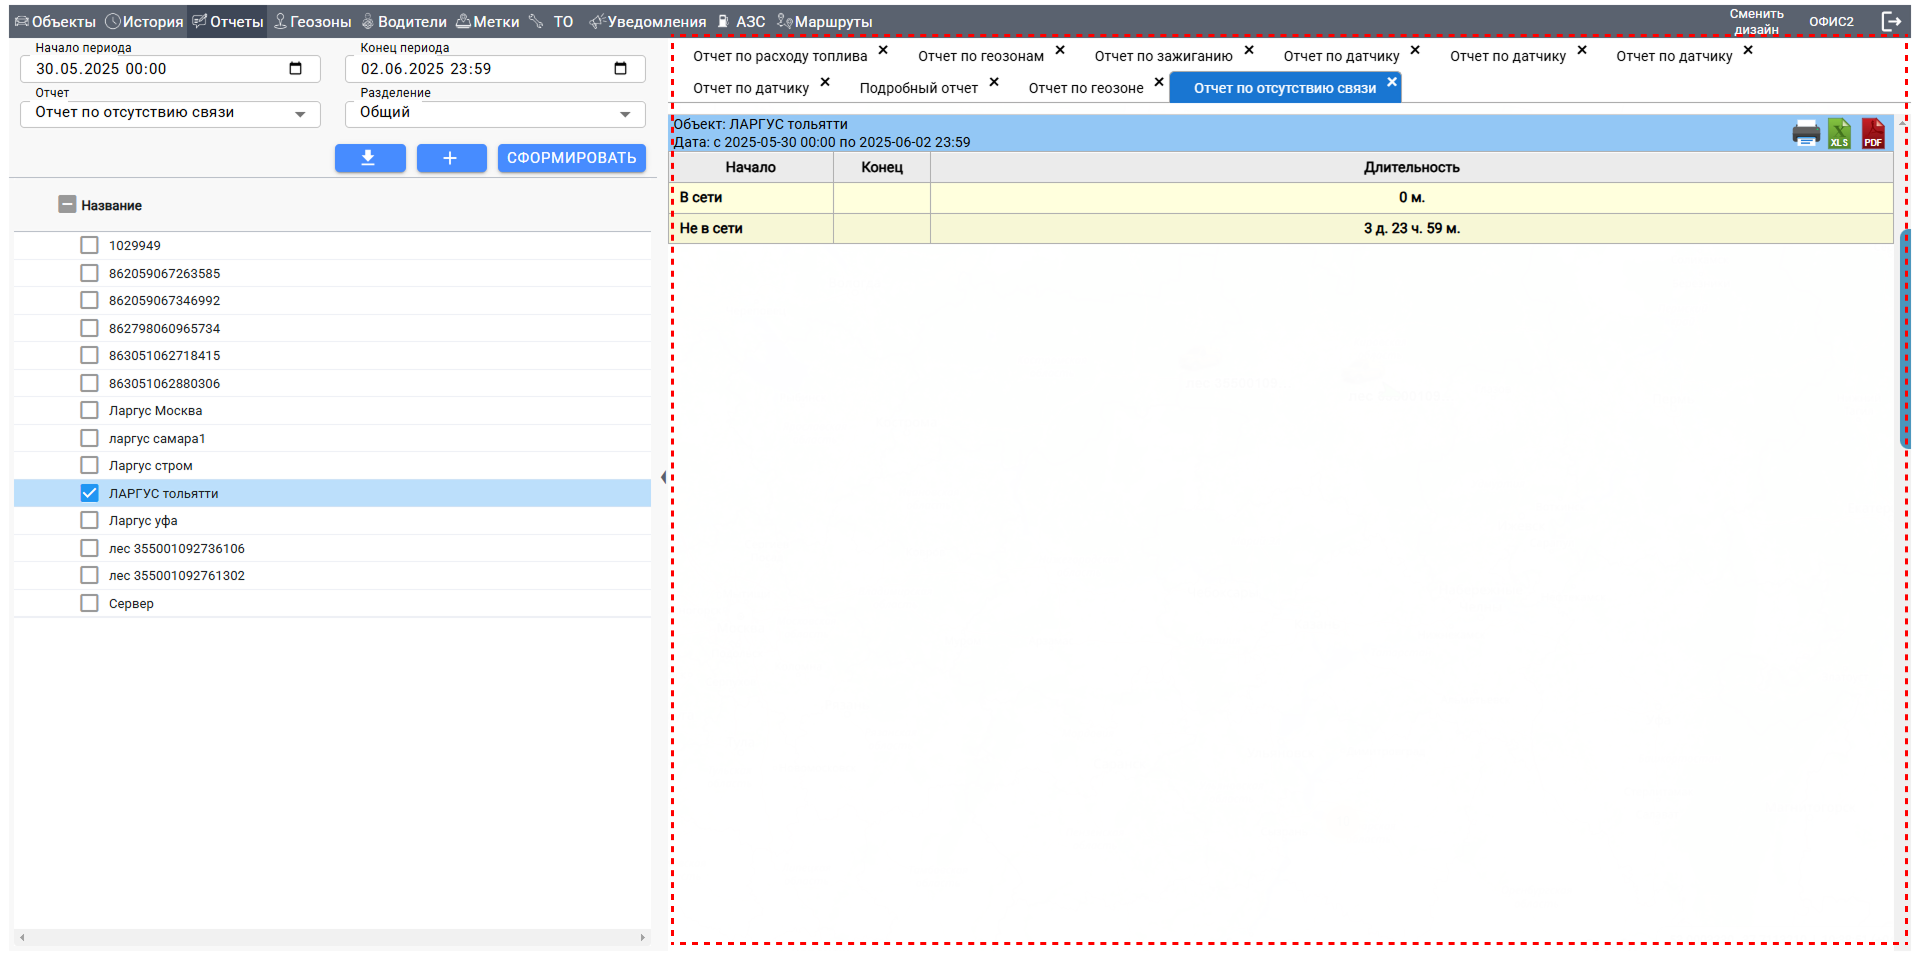Screen dimensions: 1920x956
Task: Click the plus add button
Action: (451, 158)
